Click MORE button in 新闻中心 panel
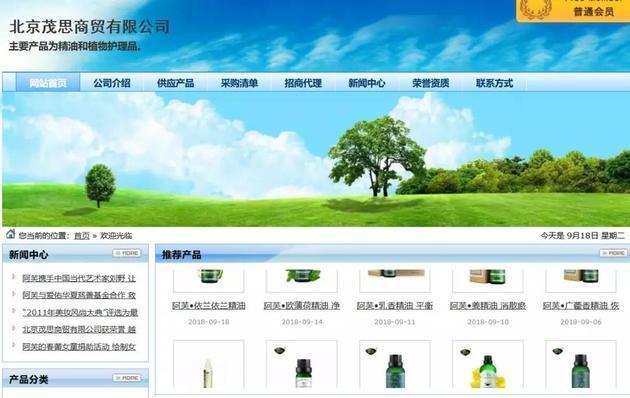This screenshot has height=398, width=630. pyautogui.click(x=127, y=253)
